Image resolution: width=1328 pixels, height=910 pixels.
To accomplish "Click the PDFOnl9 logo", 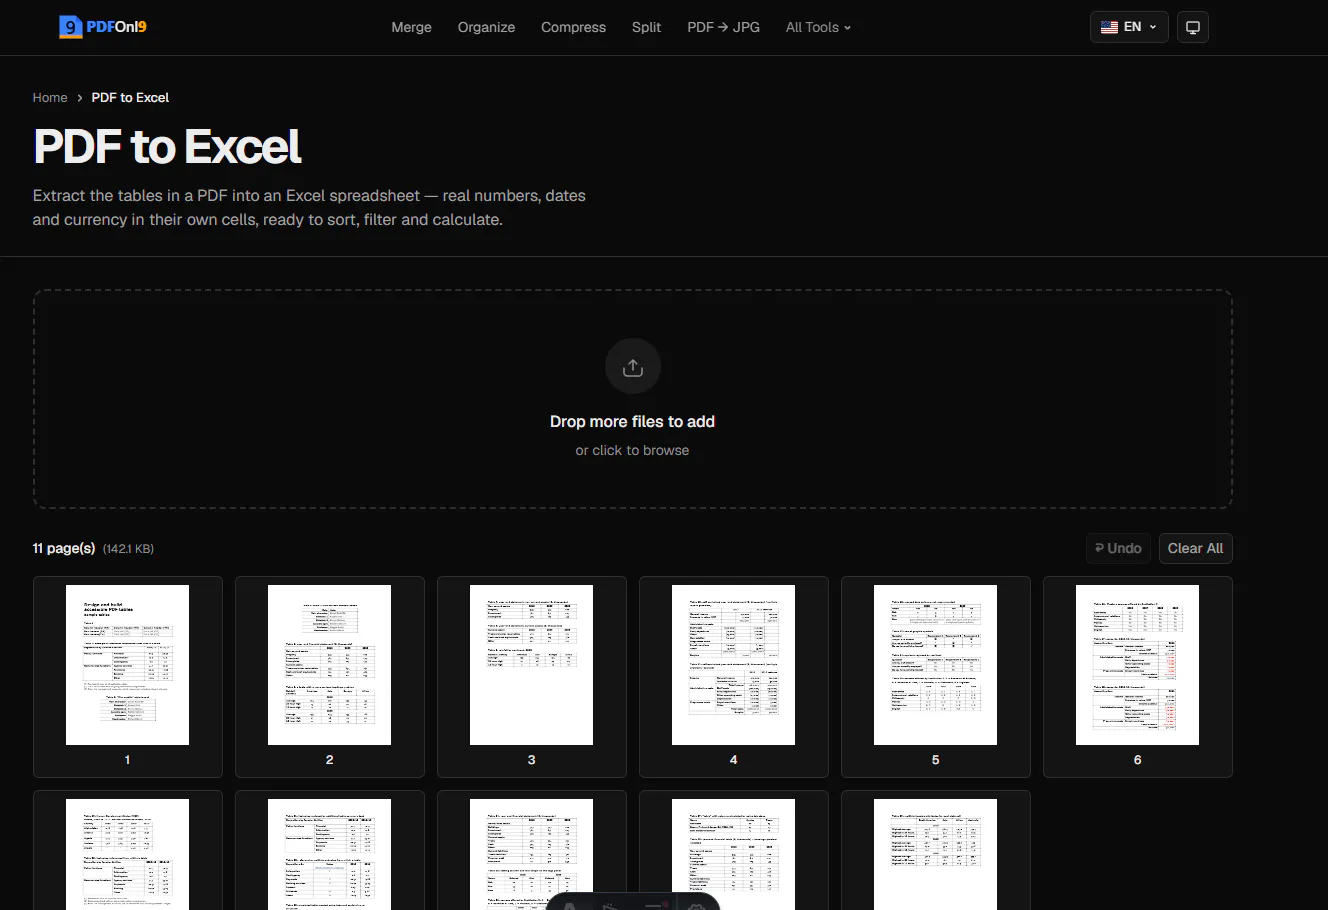I will click(x=103, y=27).
